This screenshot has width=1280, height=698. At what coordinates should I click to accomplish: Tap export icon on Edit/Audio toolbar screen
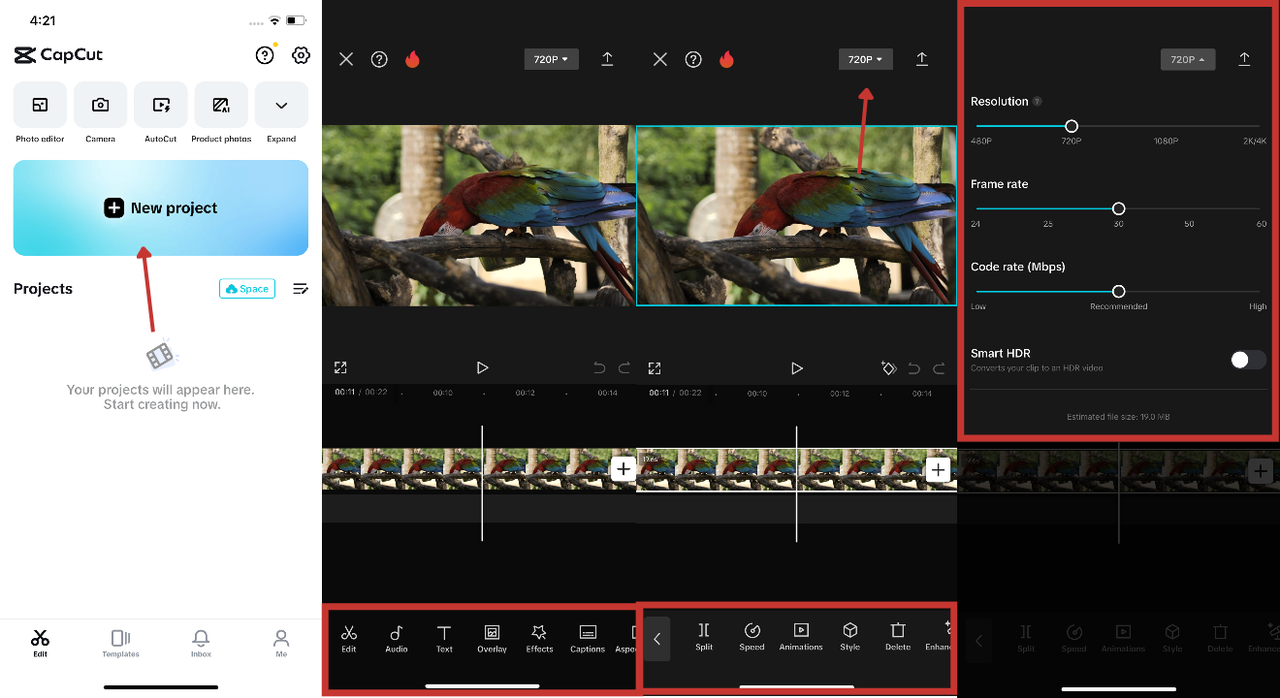pos(607,60)
